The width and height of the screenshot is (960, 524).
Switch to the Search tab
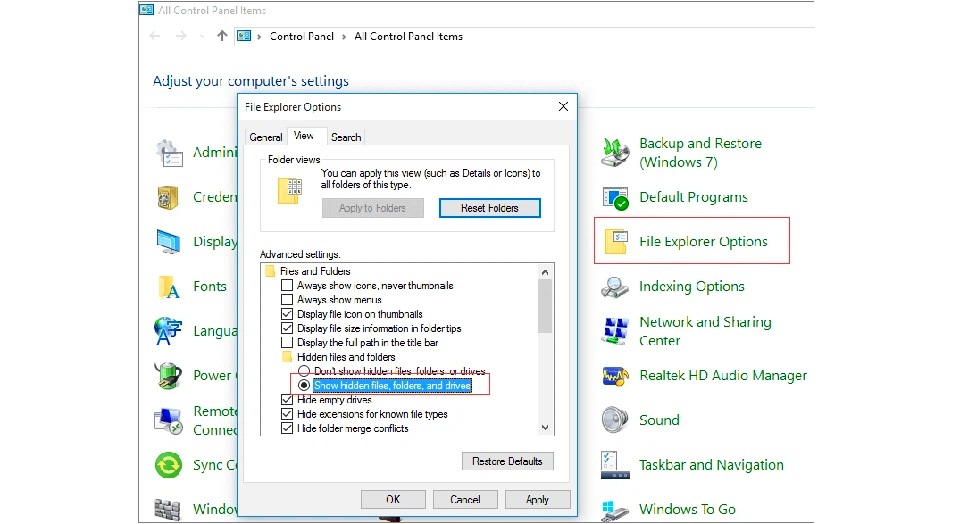[346, 137]
